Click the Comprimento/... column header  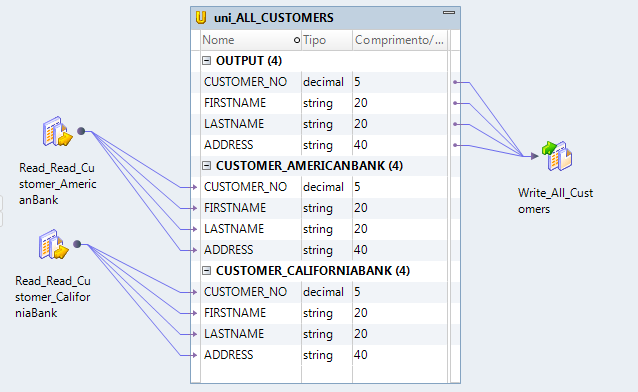400,40
